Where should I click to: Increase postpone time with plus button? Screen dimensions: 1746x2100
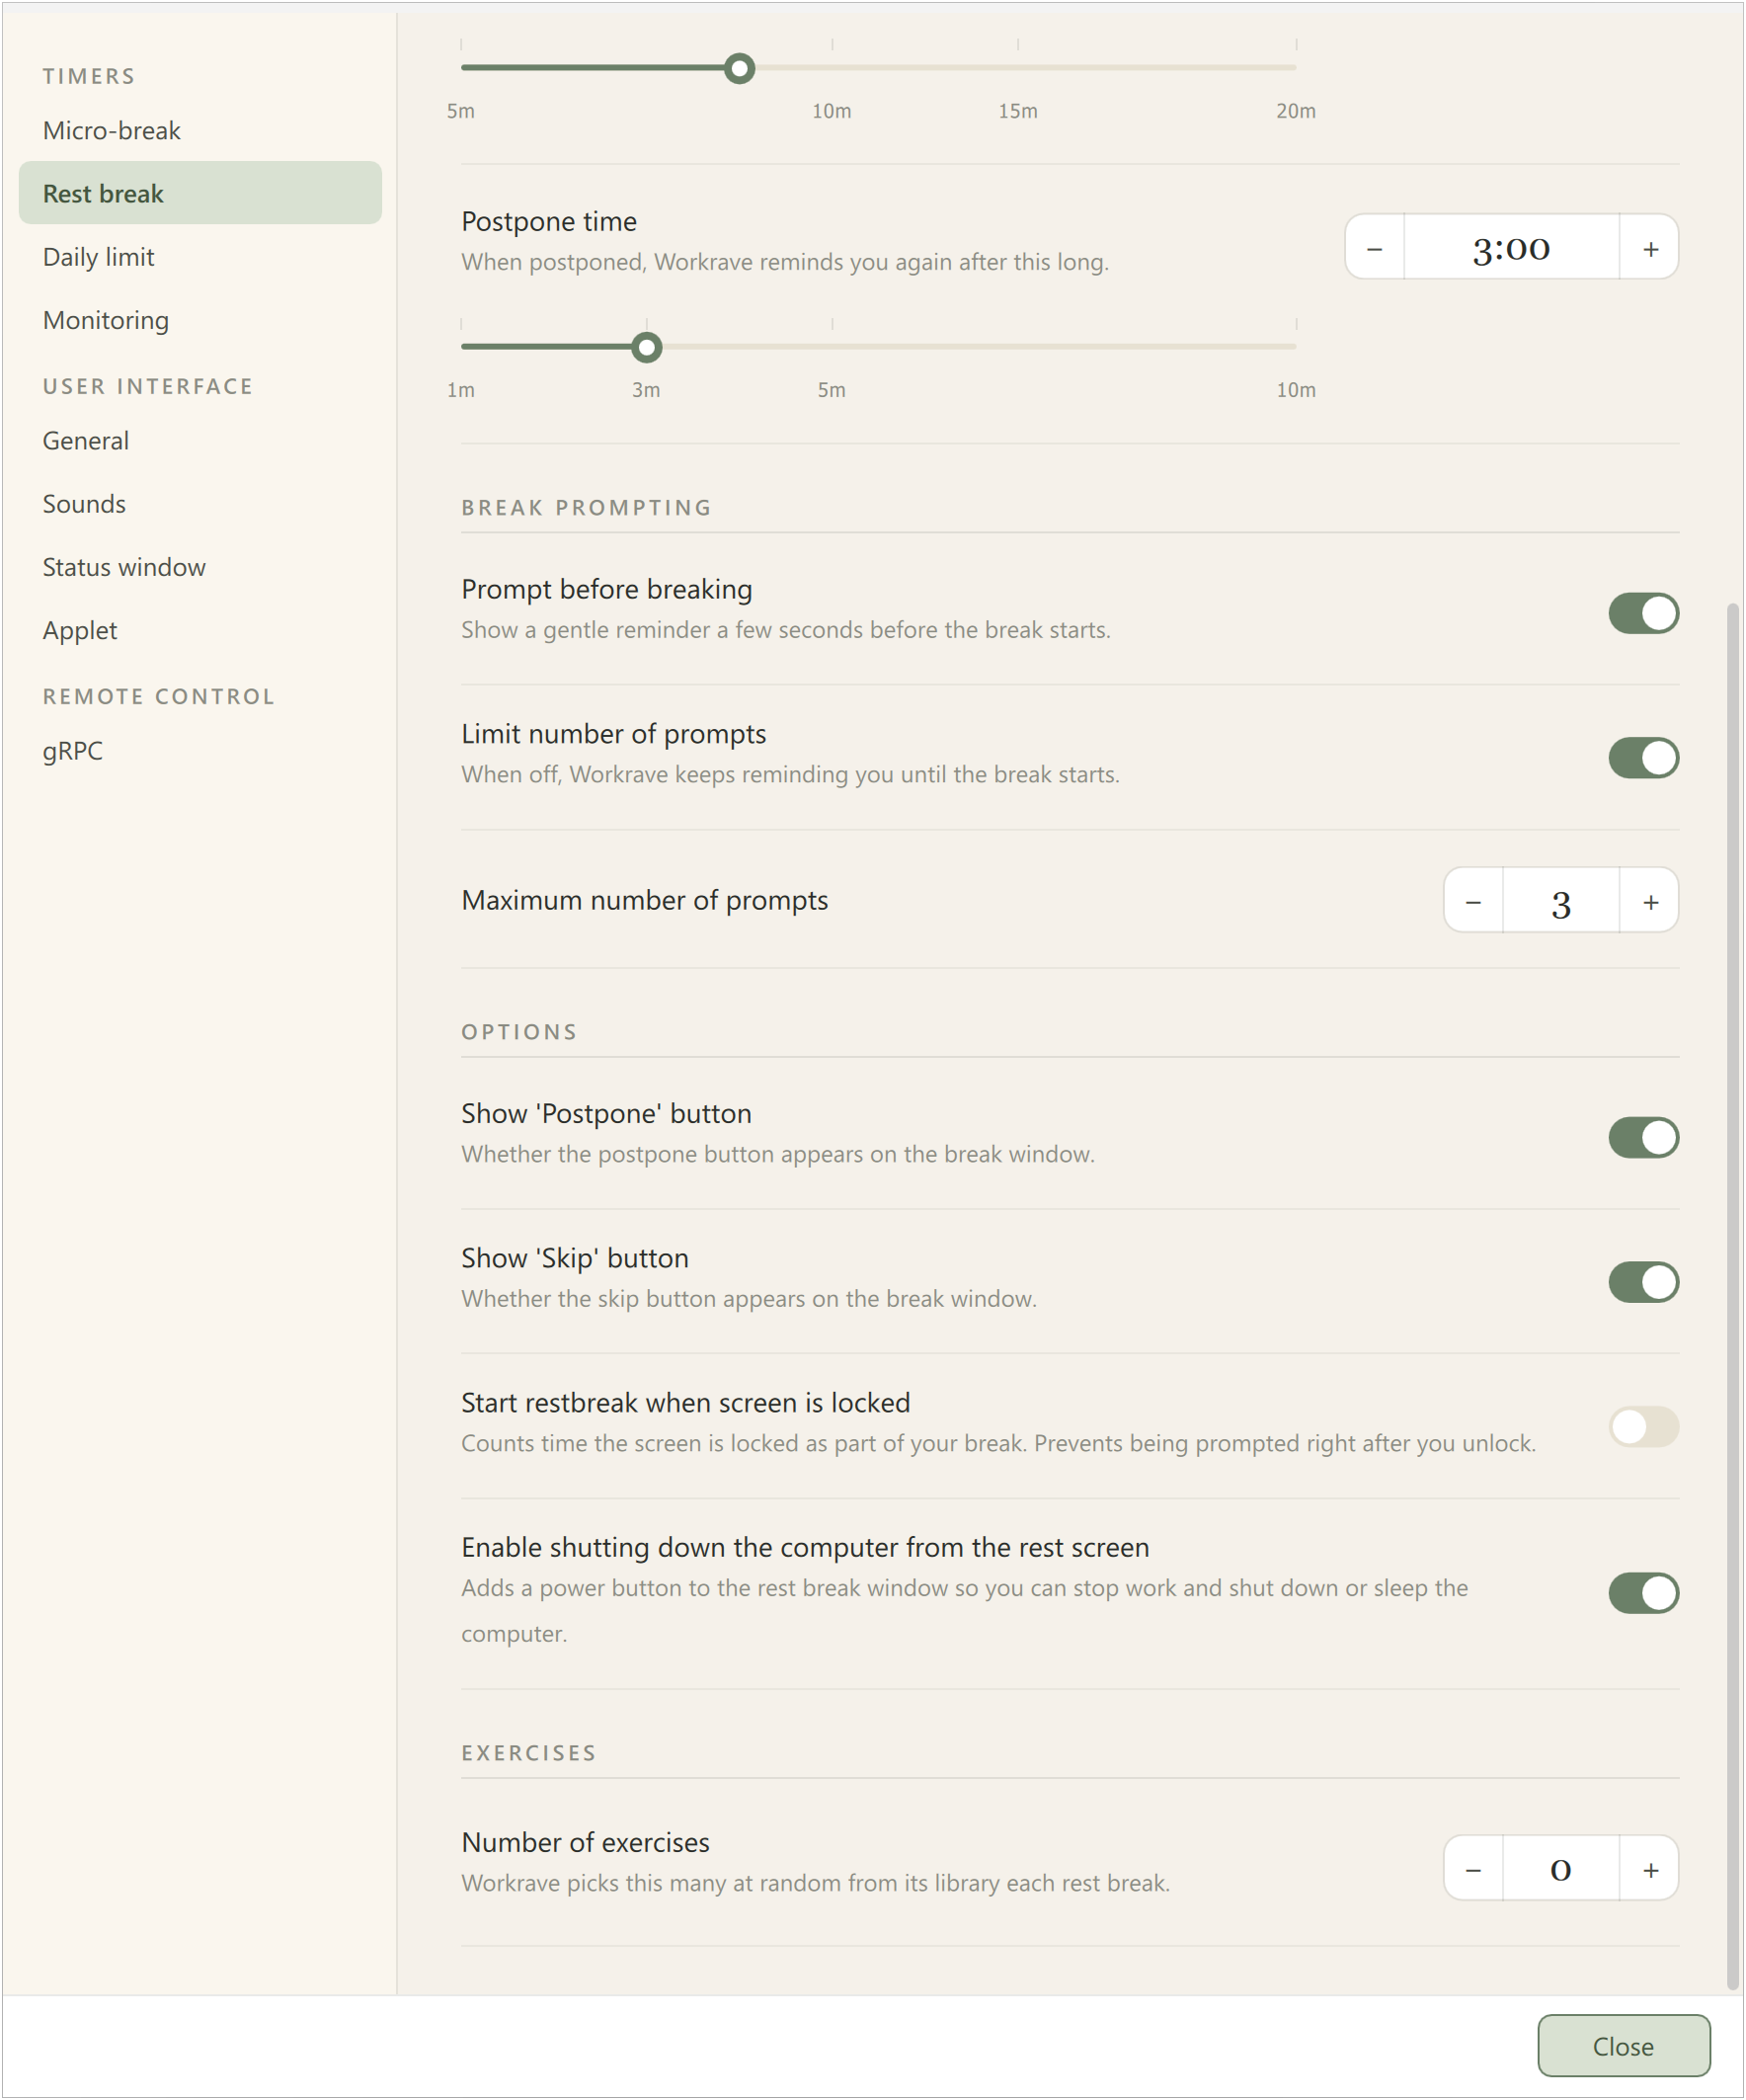(x=1650, y=247)
